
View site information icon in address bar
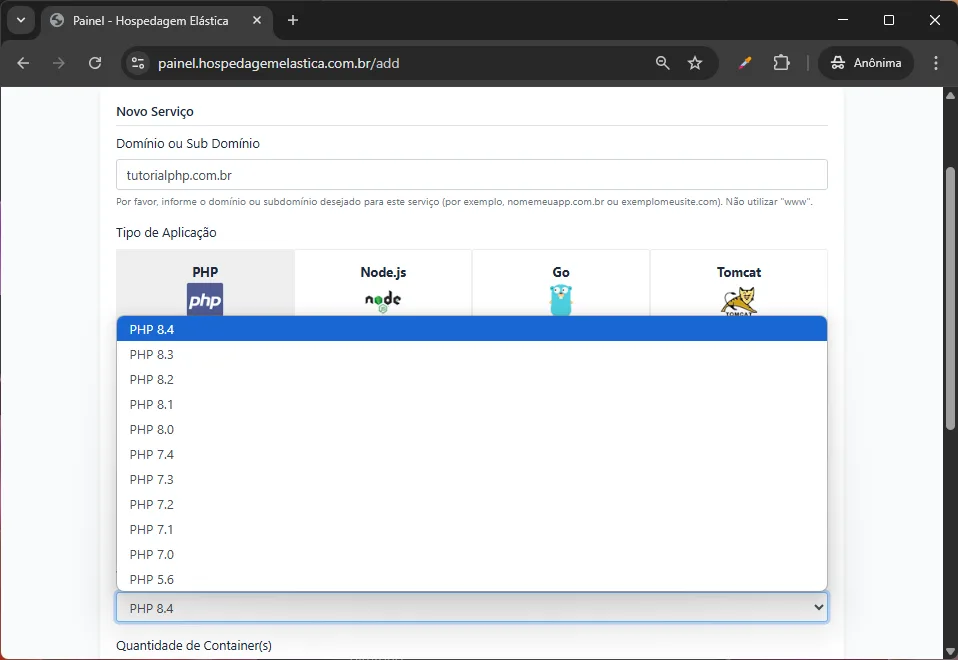138,63
